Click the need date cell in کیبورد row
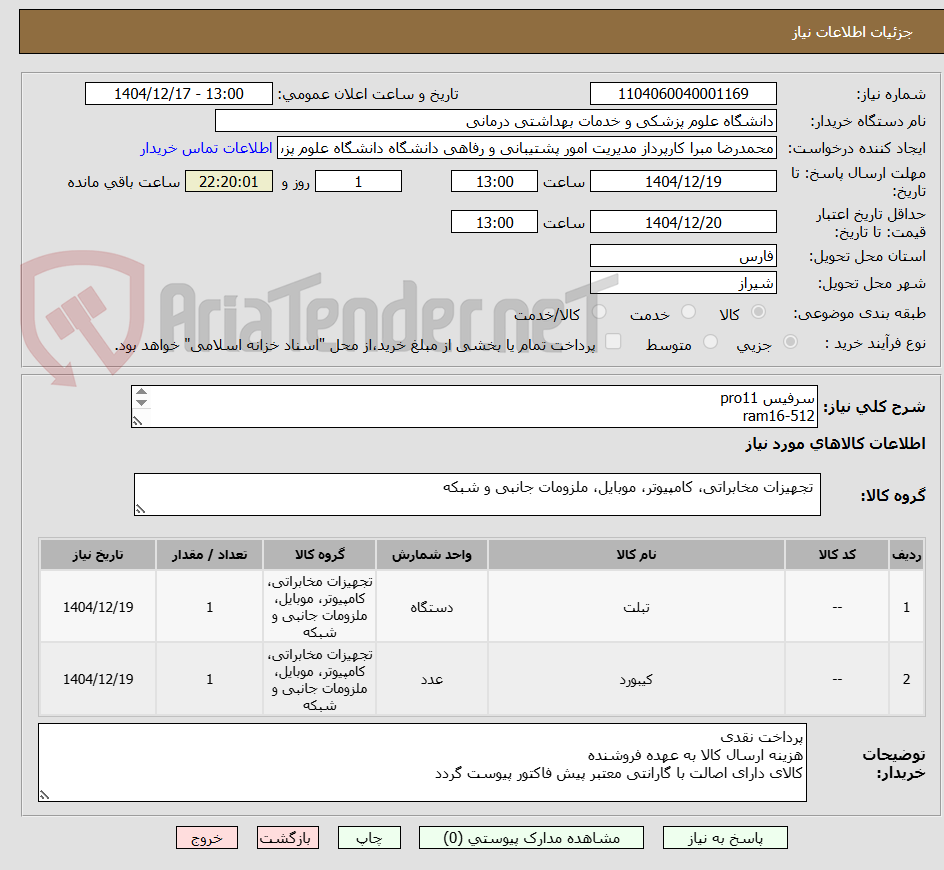Image resolution: width=944 pixels, height=870 pixels. click(x=98, y=680)
